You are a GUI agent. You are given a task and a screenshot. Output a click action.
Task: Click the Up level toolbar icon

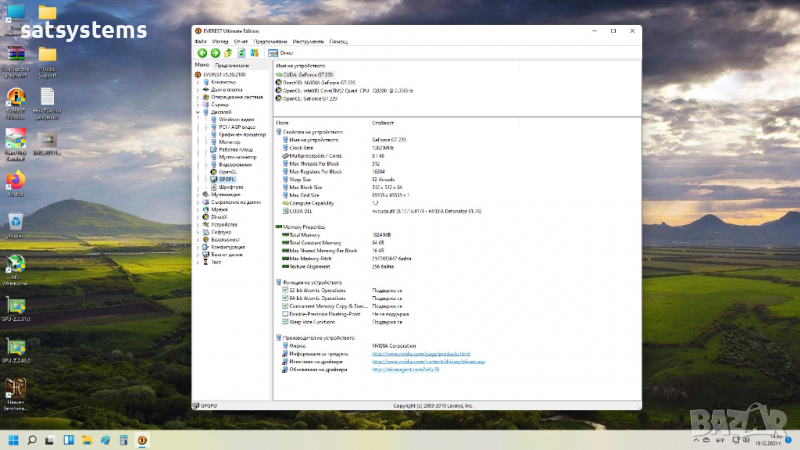tap(228, 52)
